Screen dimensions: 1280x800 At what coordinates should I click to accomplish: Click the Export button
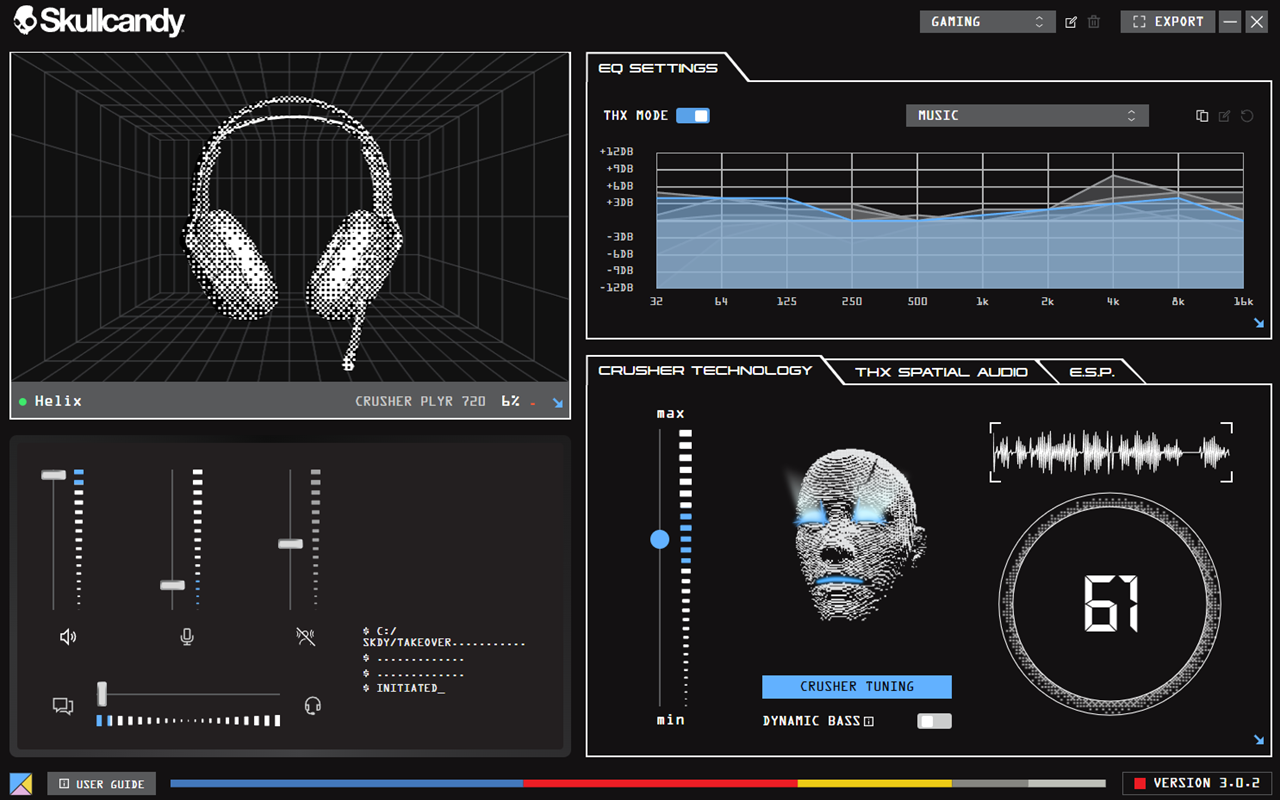pyautogui.click(x=1167, y=22)
